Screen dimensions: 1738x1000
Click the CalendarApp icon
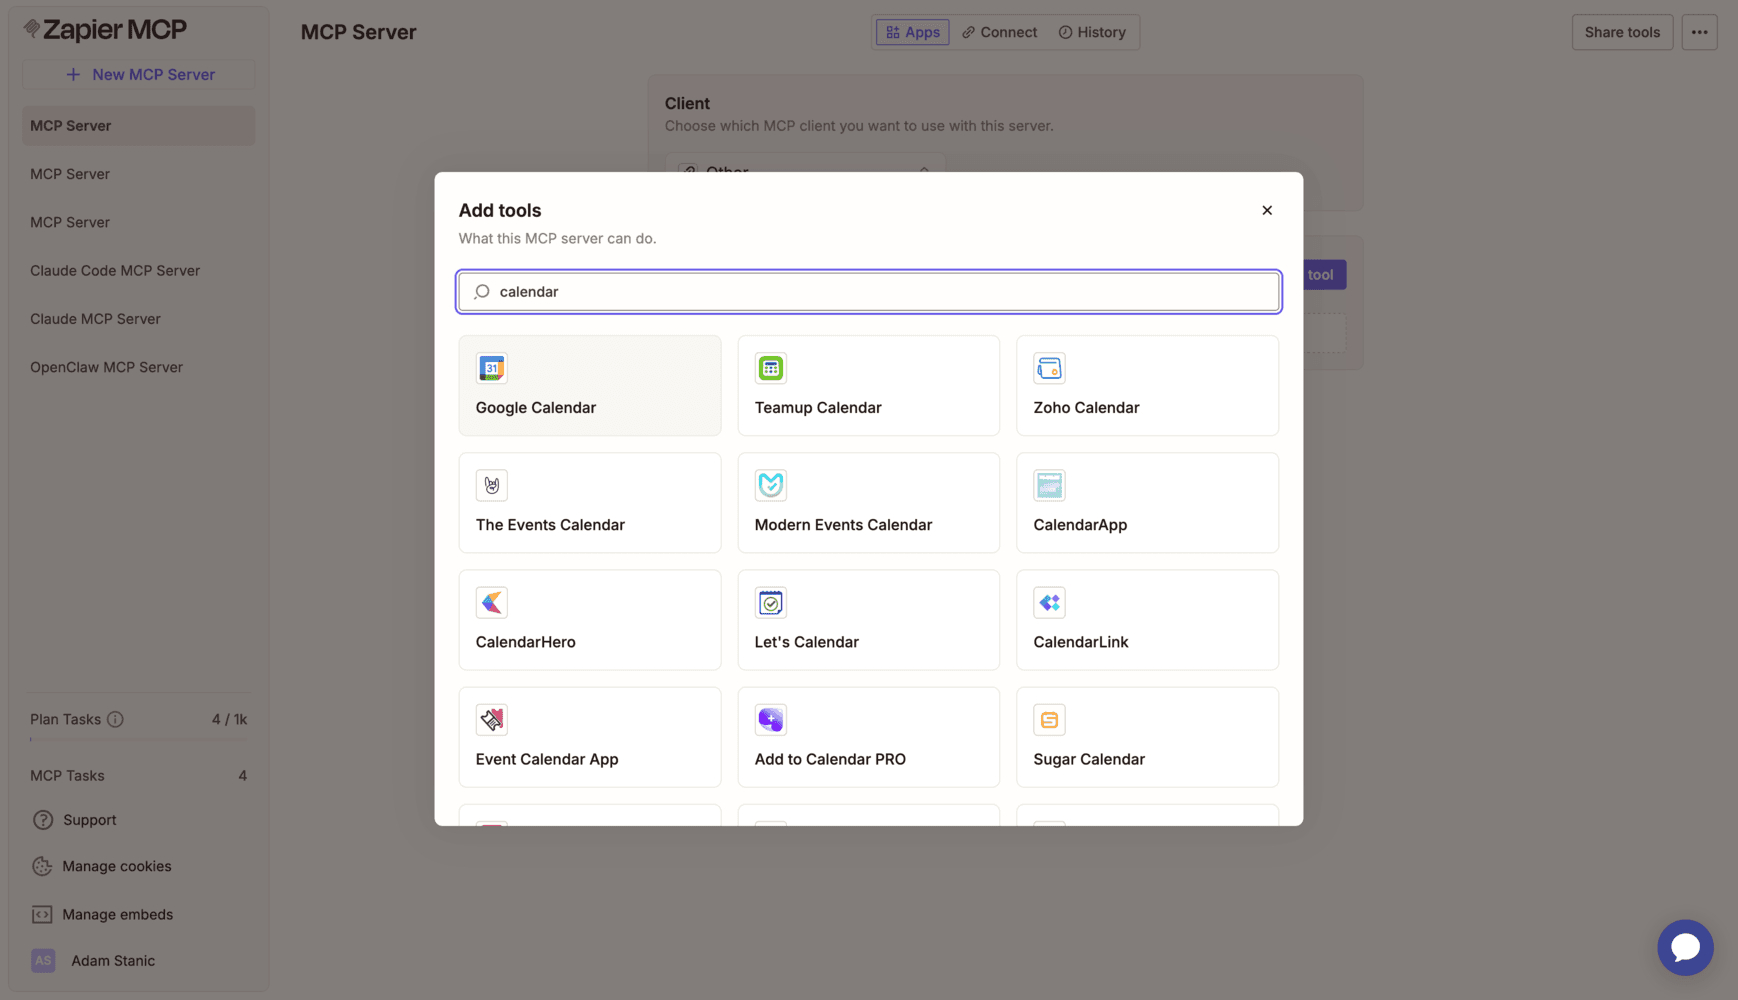(x=1049, y=485)
